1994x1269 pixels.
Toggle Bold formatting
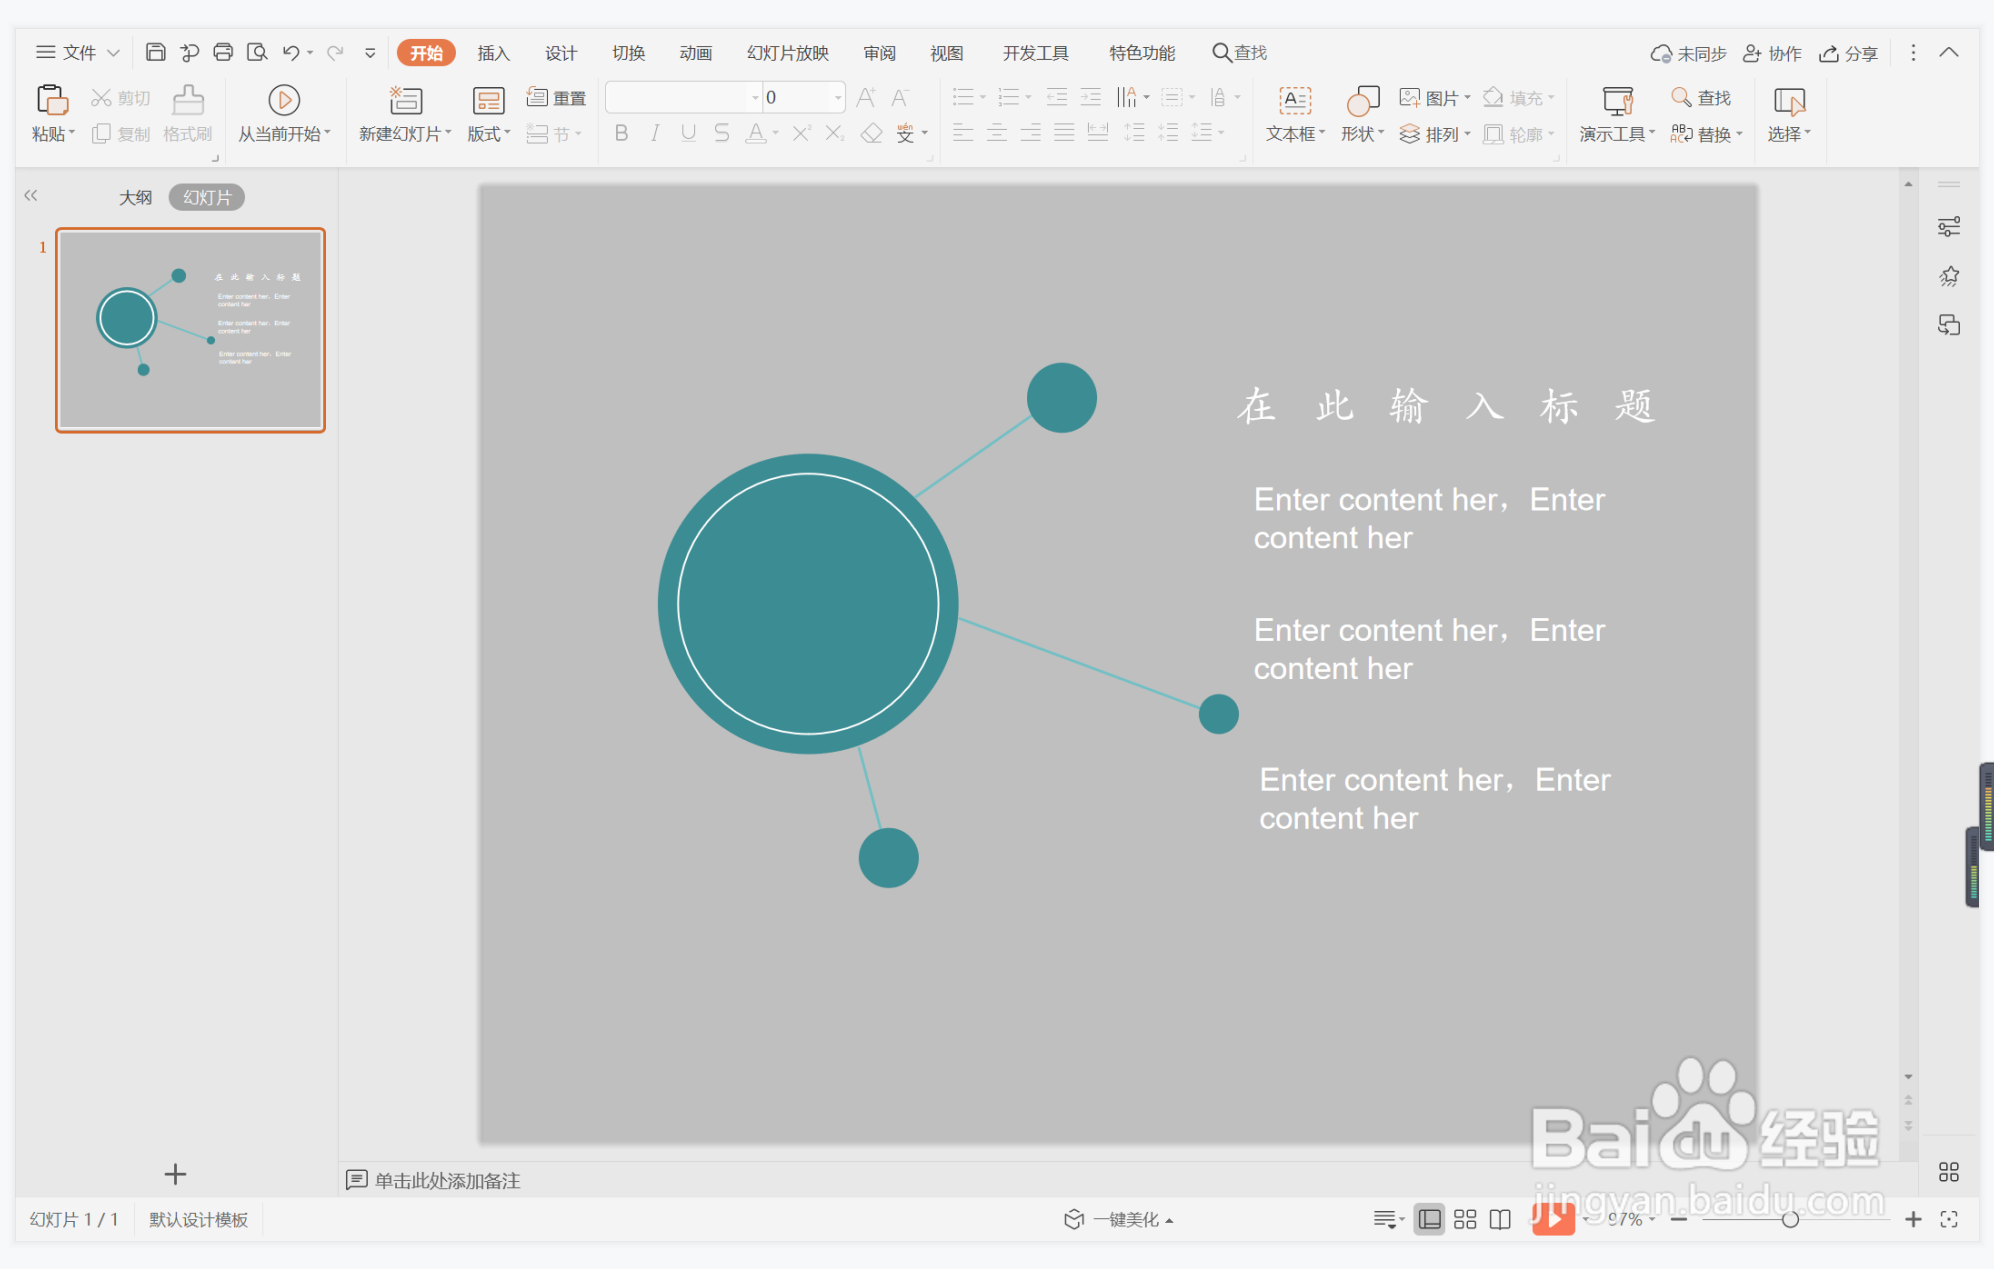[x=621, y=133]
